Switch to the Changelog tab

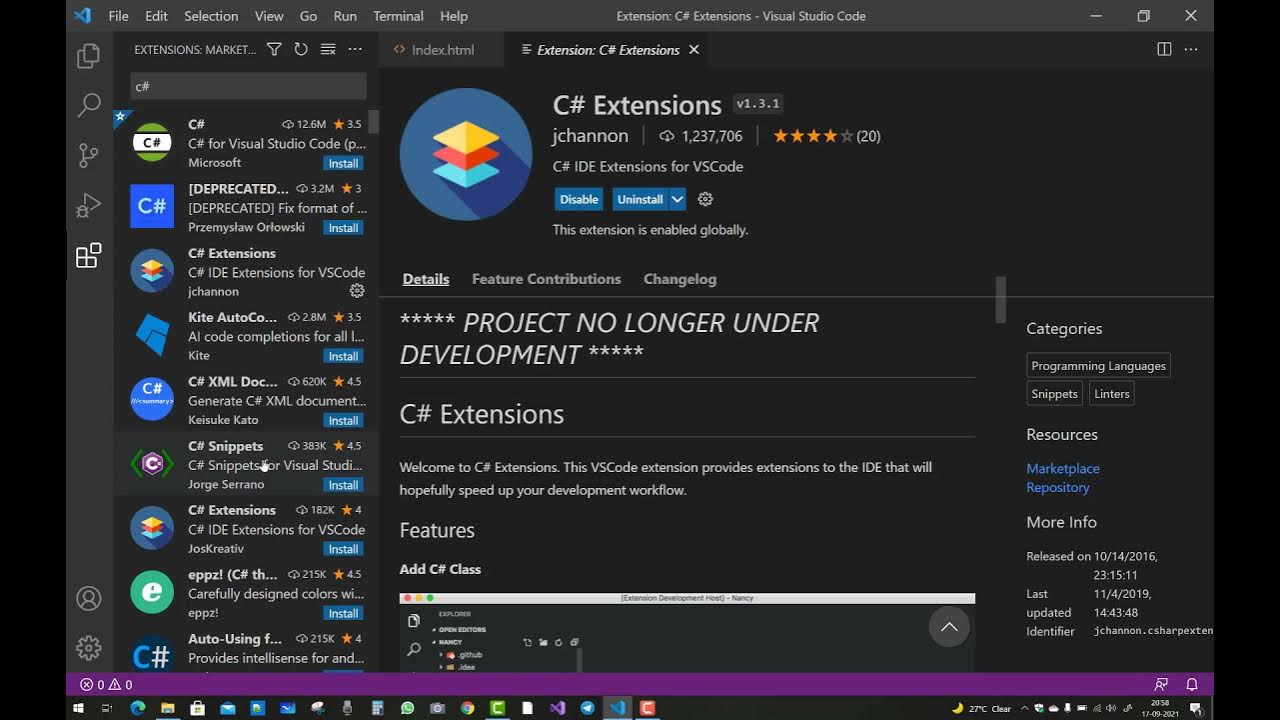[680, 279]
